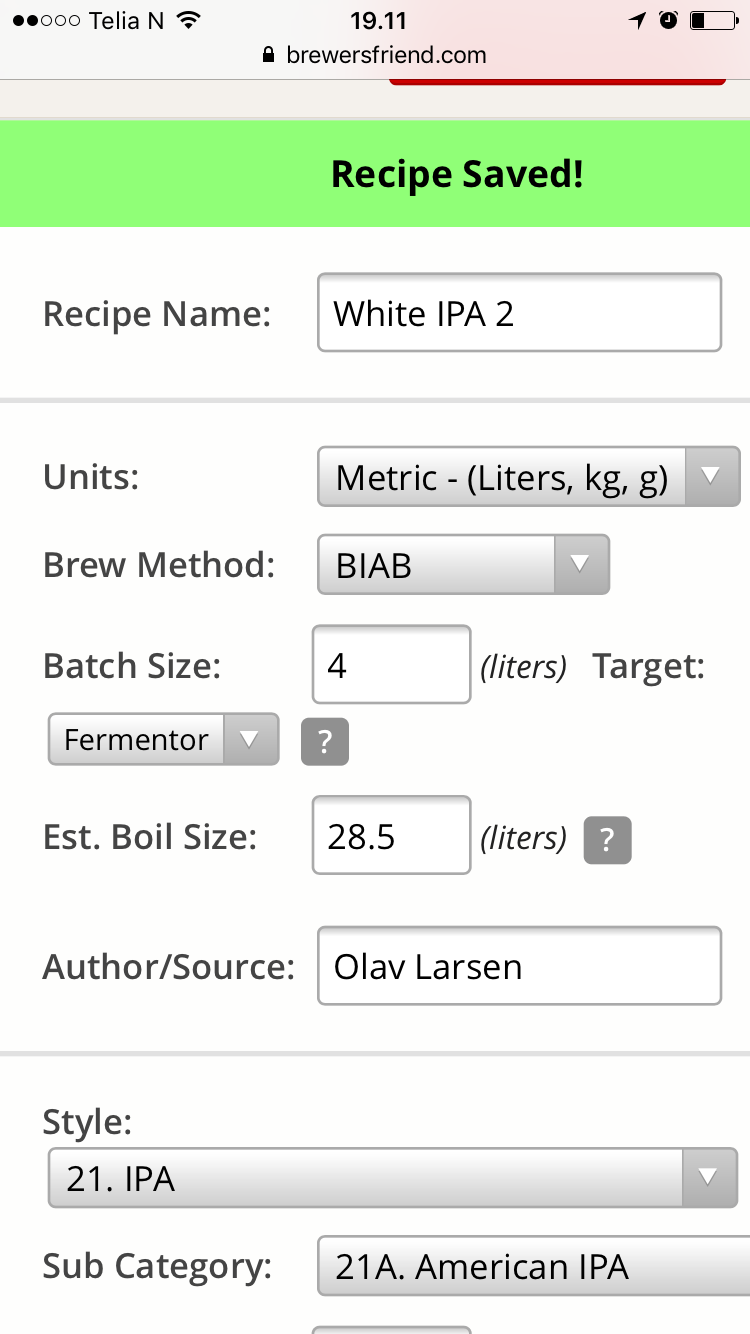
Task: Tap the Wi-Fi icon in status bar
Action: (x=187, y=20)
